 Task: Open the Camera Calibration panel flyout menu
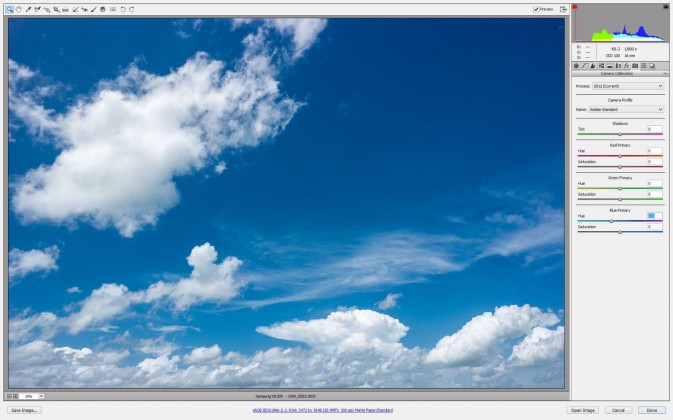point(665,74)
